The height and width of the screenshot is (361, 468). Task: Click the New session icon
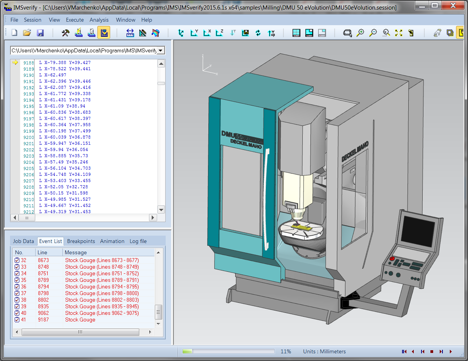pos(14,33)
